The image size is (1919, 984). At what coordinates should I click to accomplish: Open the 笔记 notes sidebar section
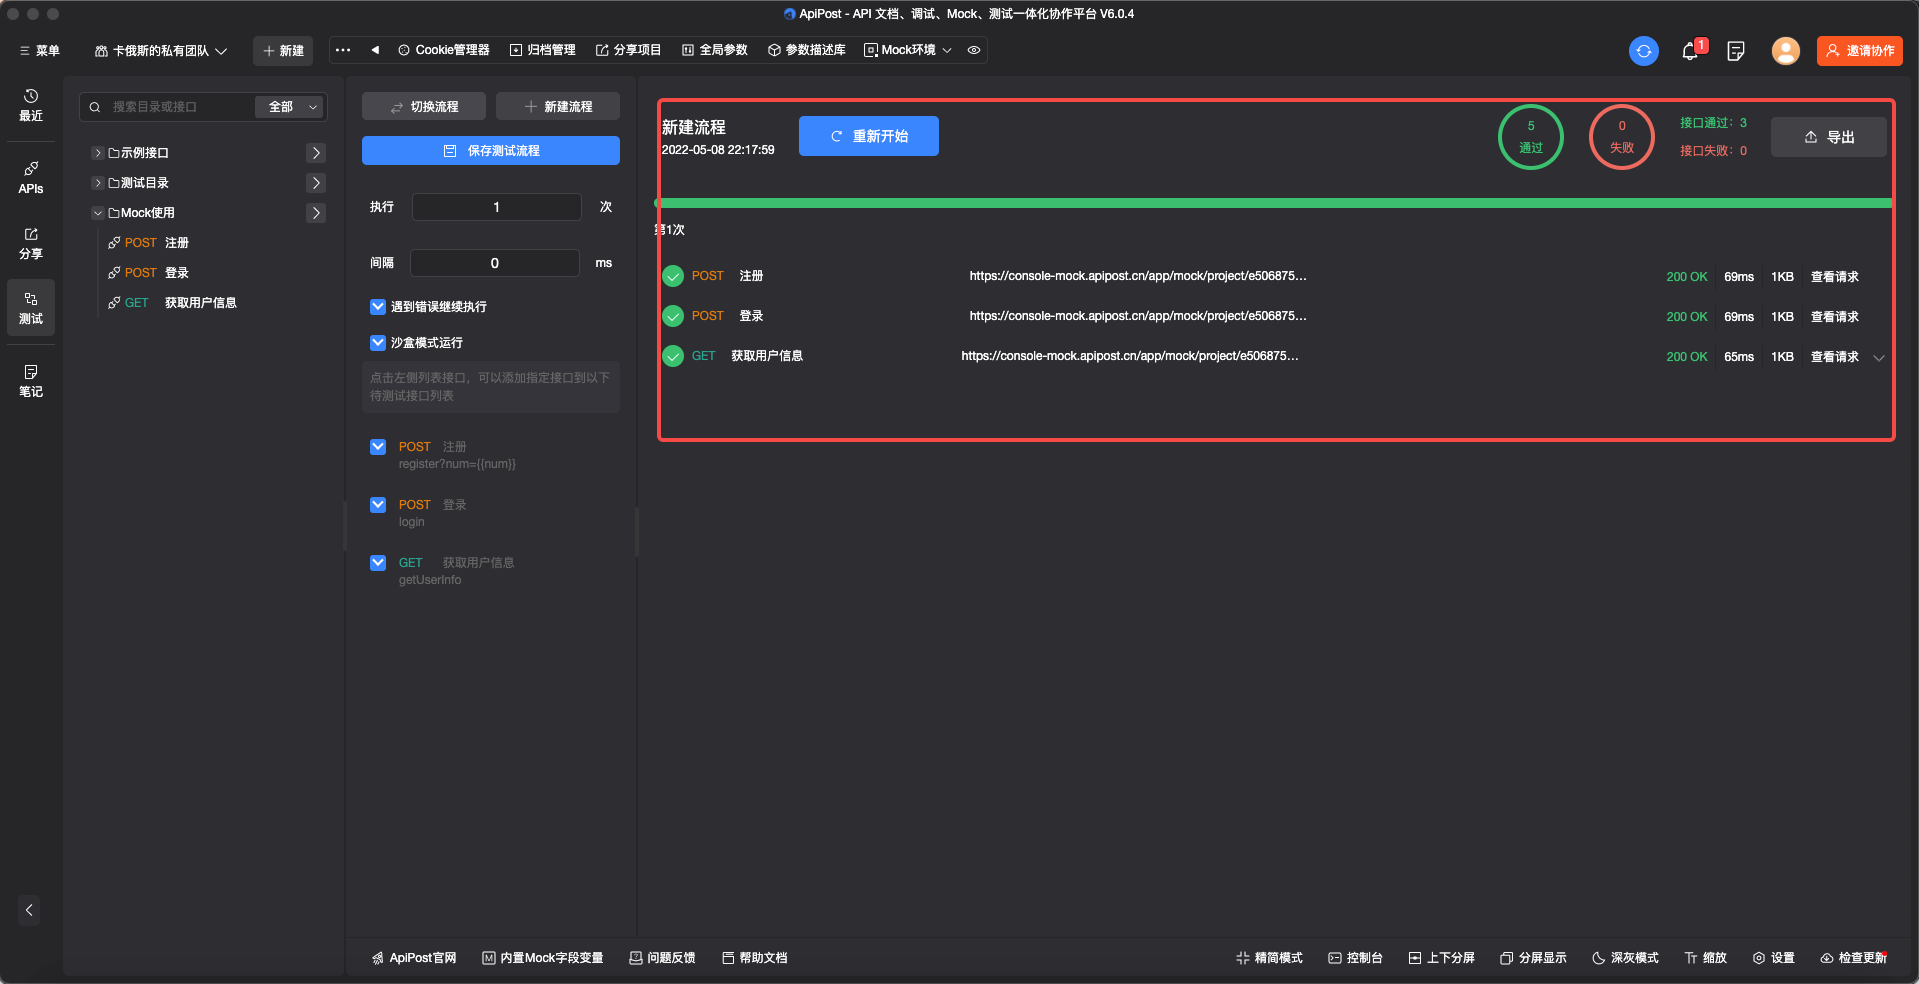click(x=31, y=381)
